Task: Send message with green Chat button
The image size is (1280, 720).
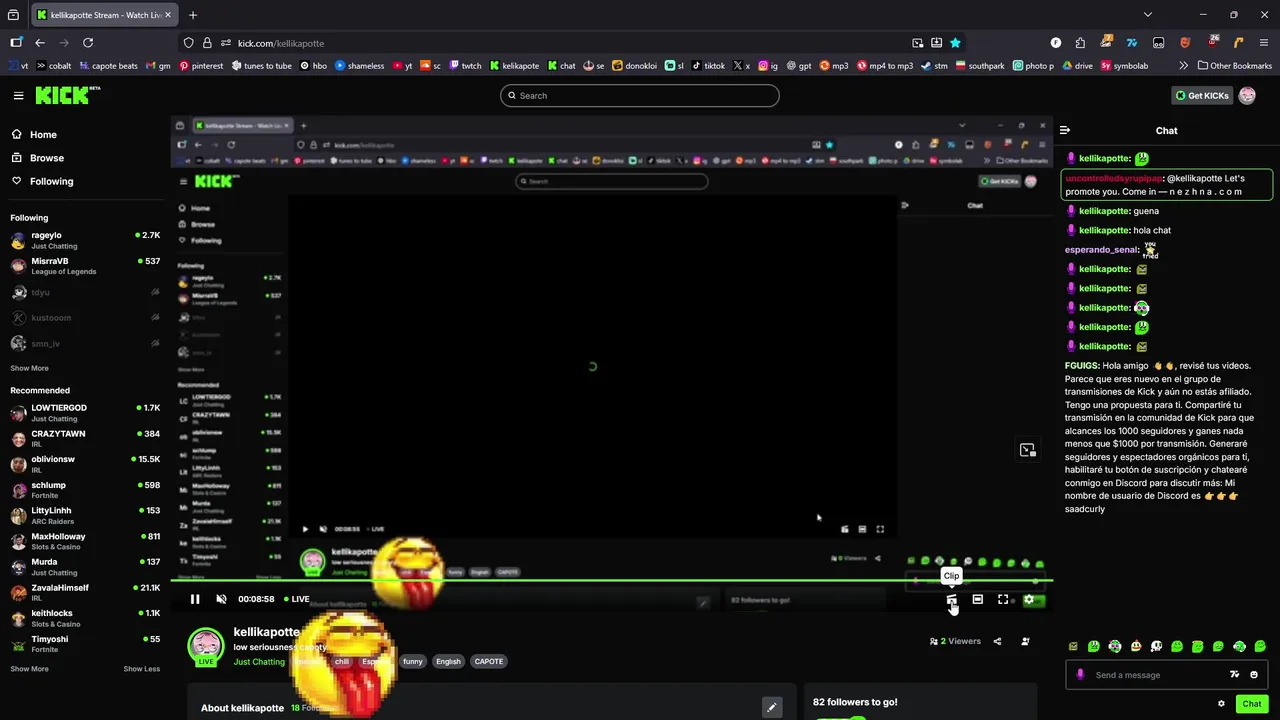Action: [x=1251, y=704]
